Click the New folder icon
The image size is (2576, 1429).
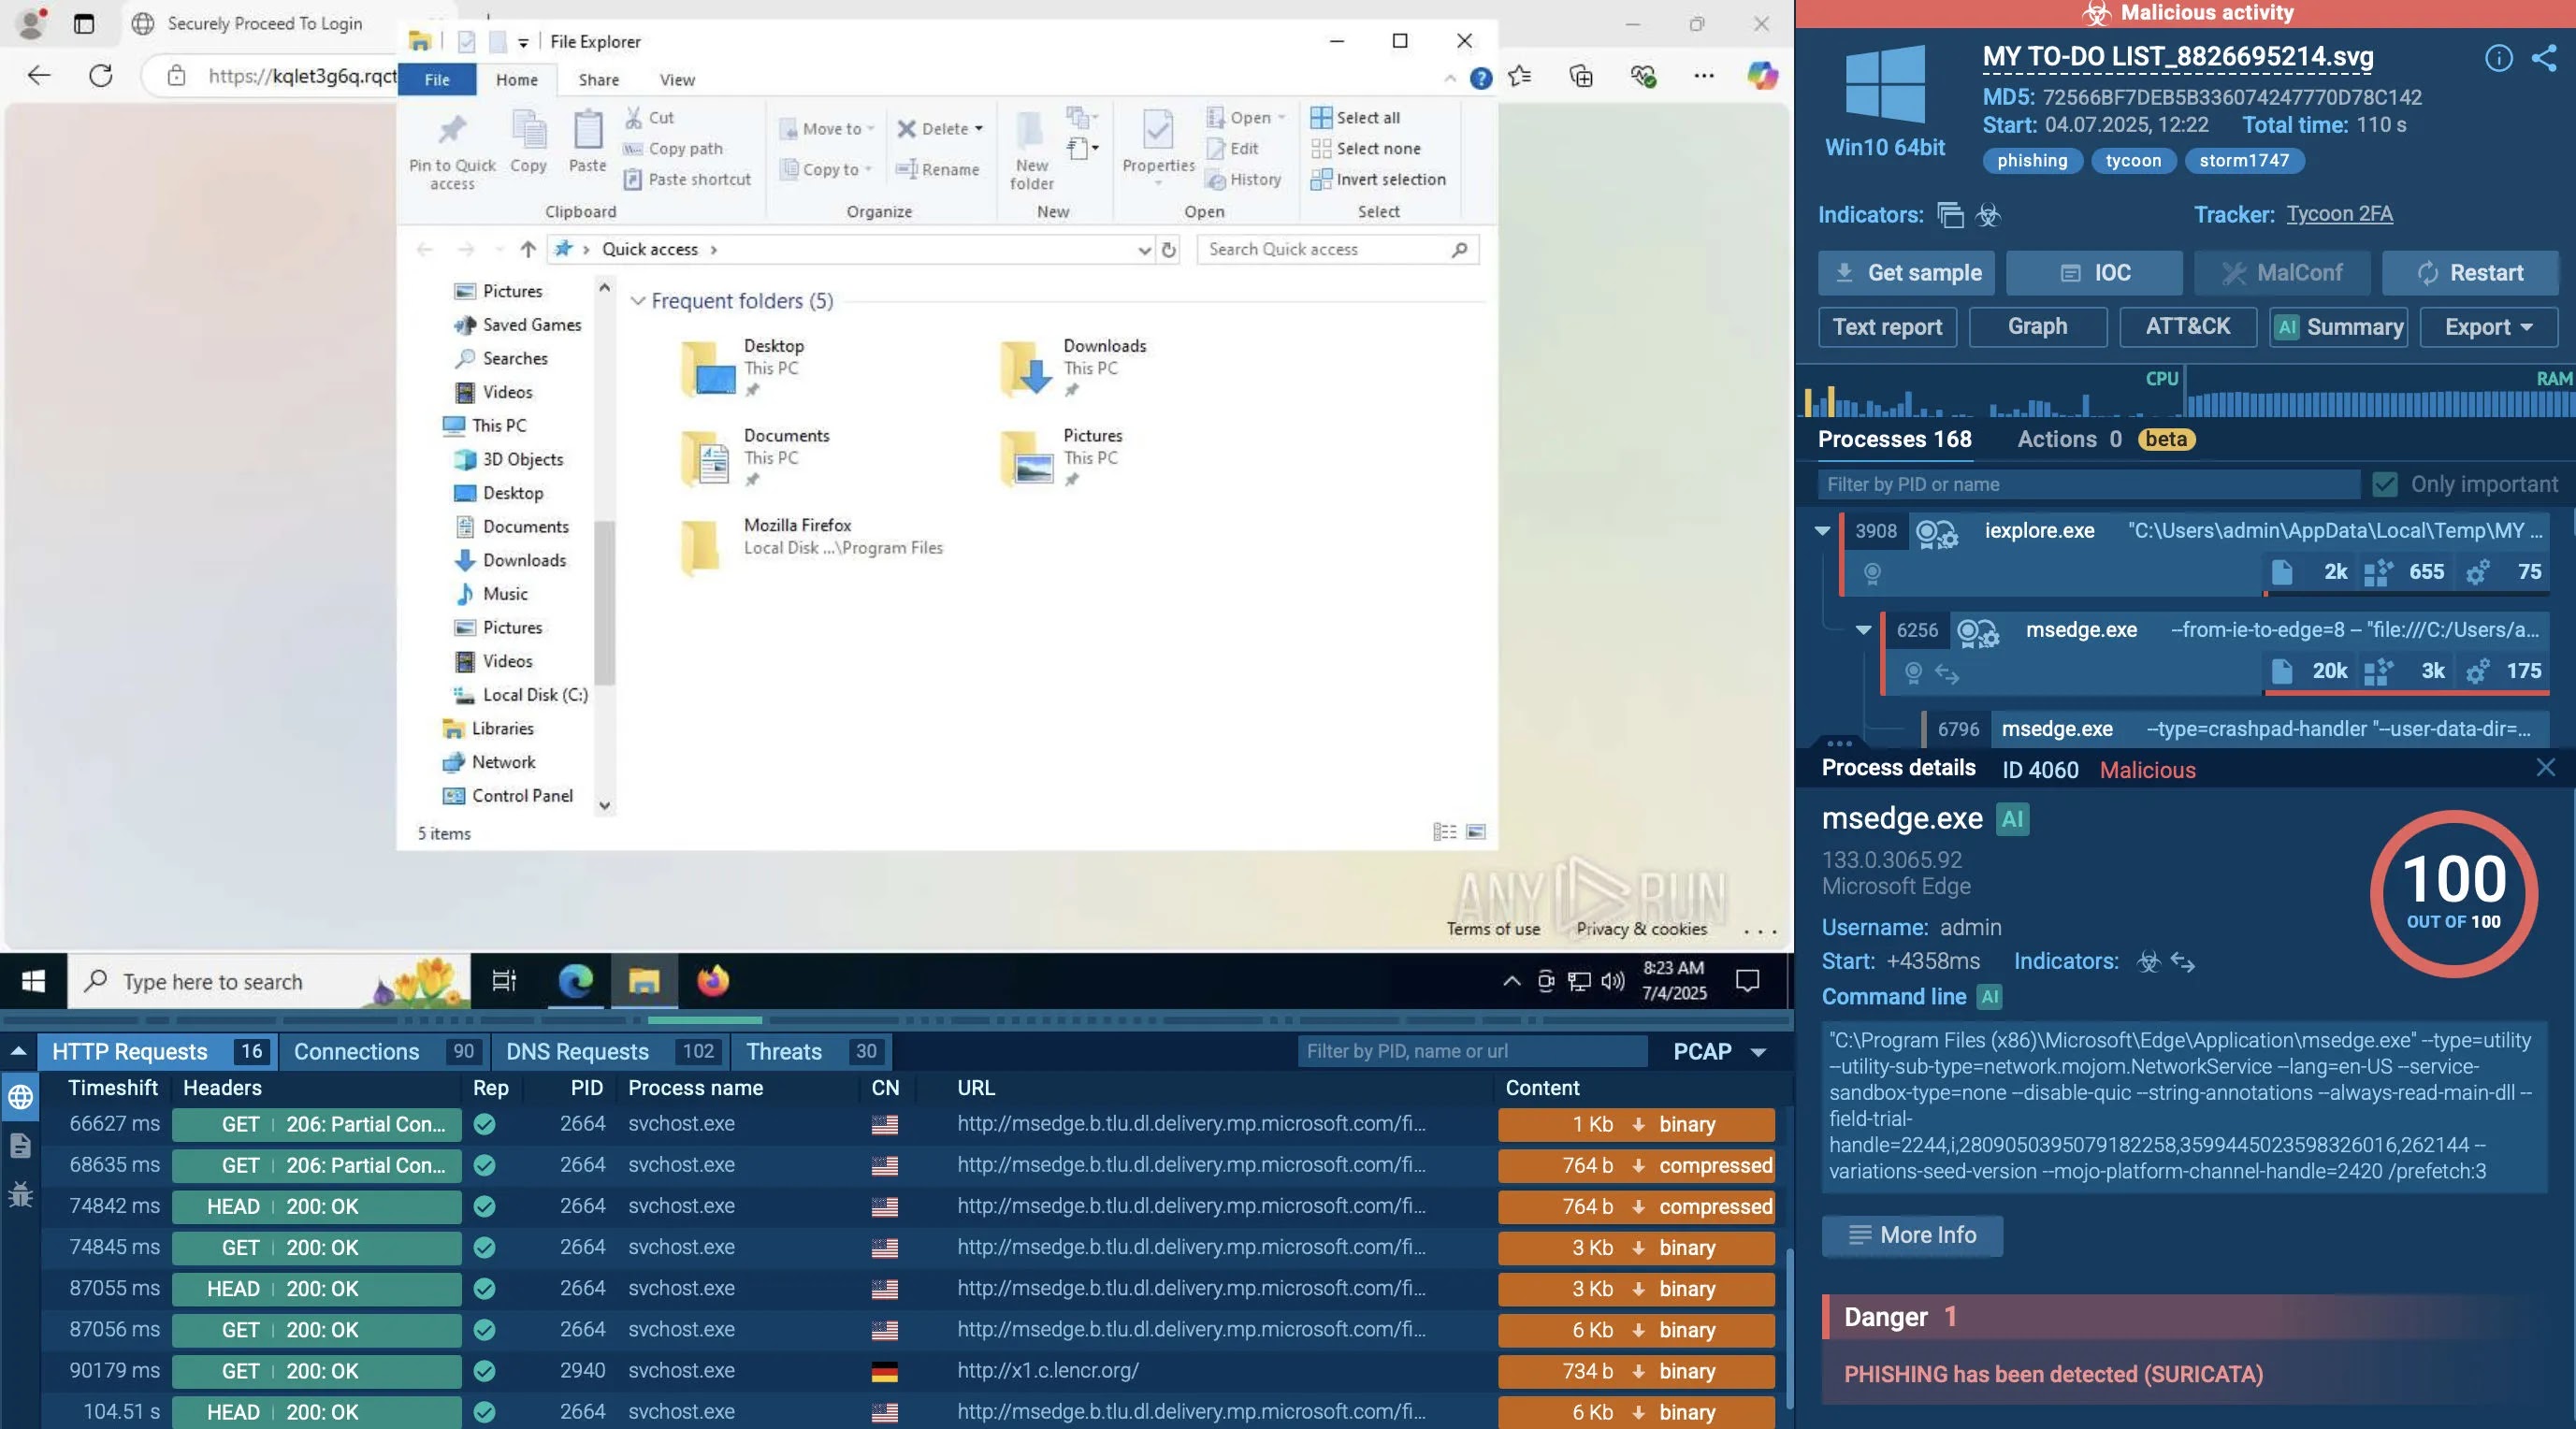click(1031, 150)
